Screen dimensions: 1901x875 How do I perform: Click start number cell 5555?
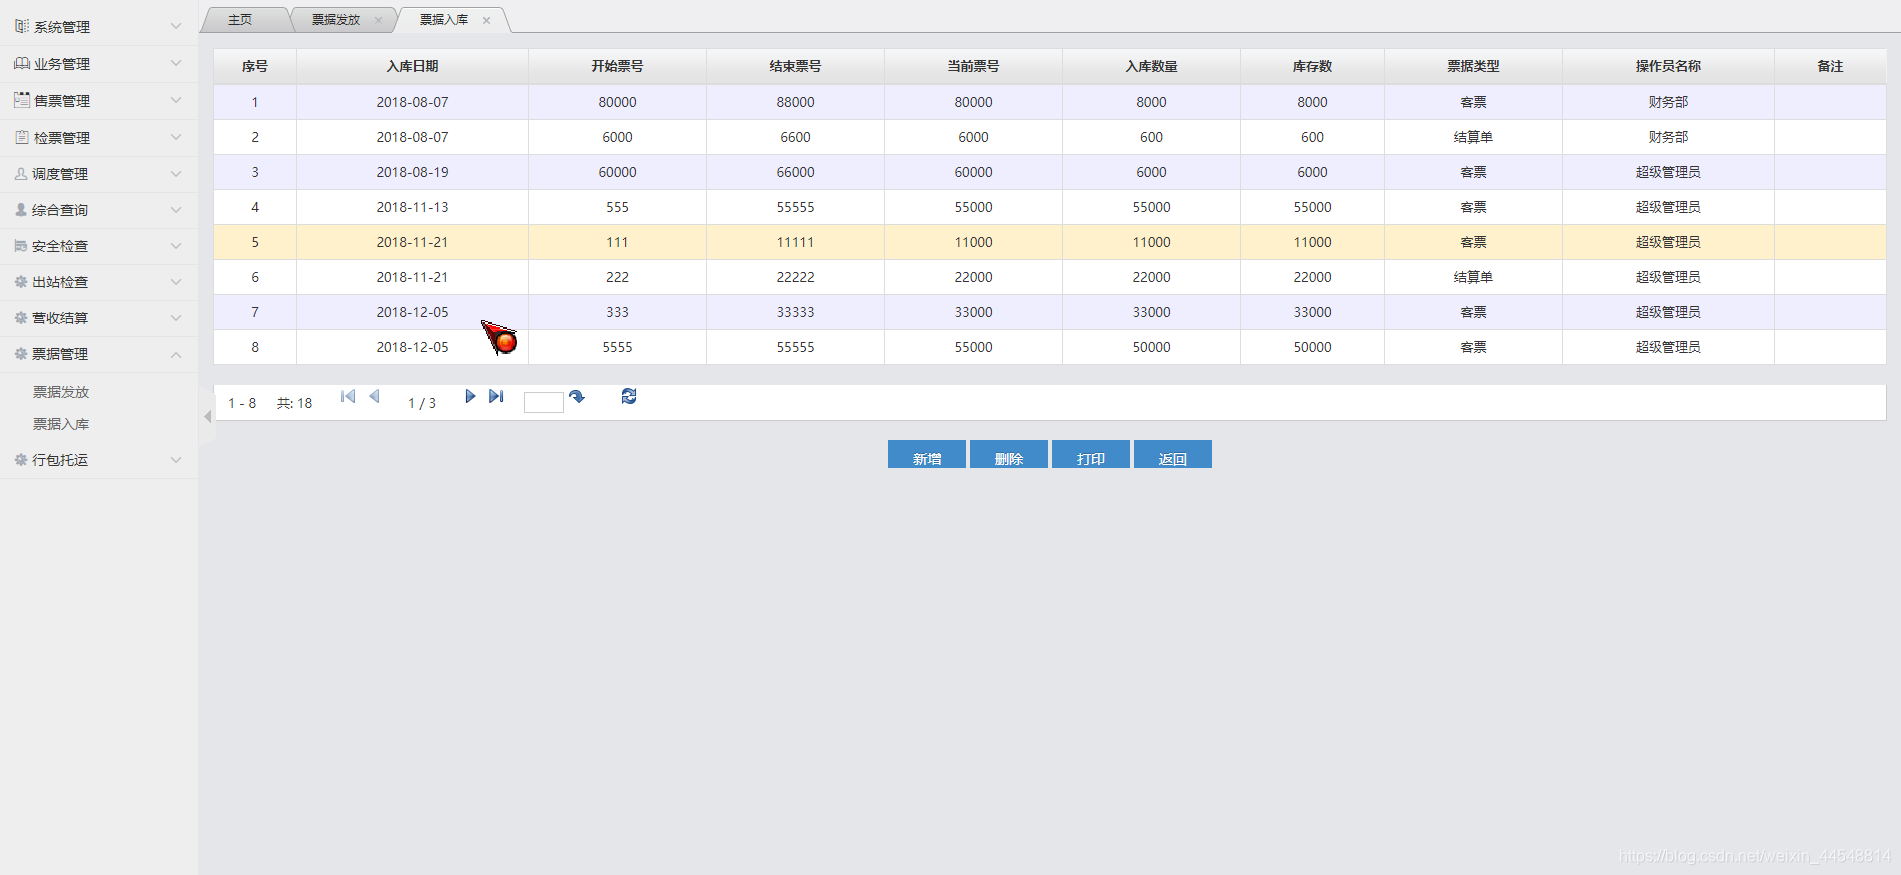tap(617, 347)
